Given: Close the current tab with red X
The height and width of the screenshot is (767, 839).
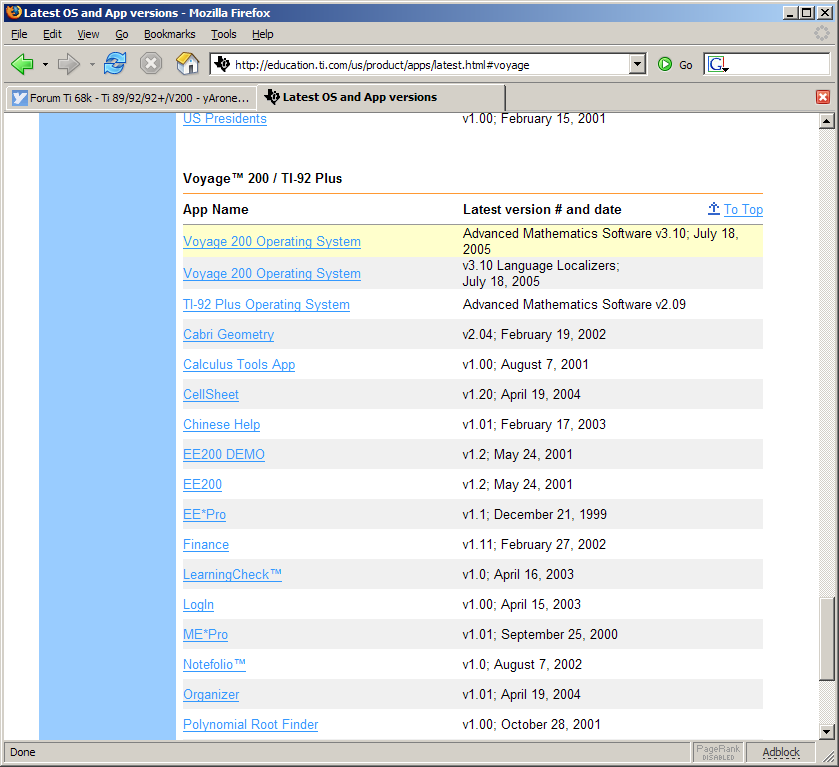Looking at the screenshot, I should point(823,97).
